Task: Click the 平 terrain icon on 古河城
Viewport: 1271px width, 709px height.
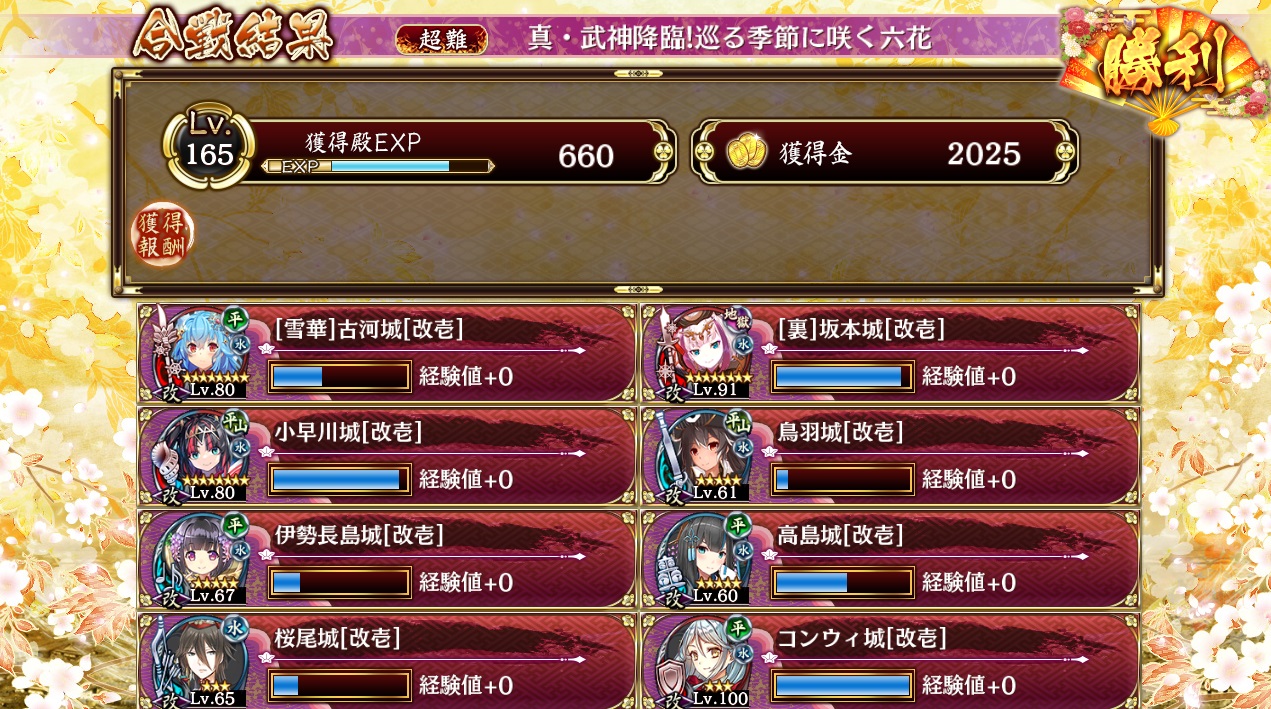Action: (x=235, y=317)
